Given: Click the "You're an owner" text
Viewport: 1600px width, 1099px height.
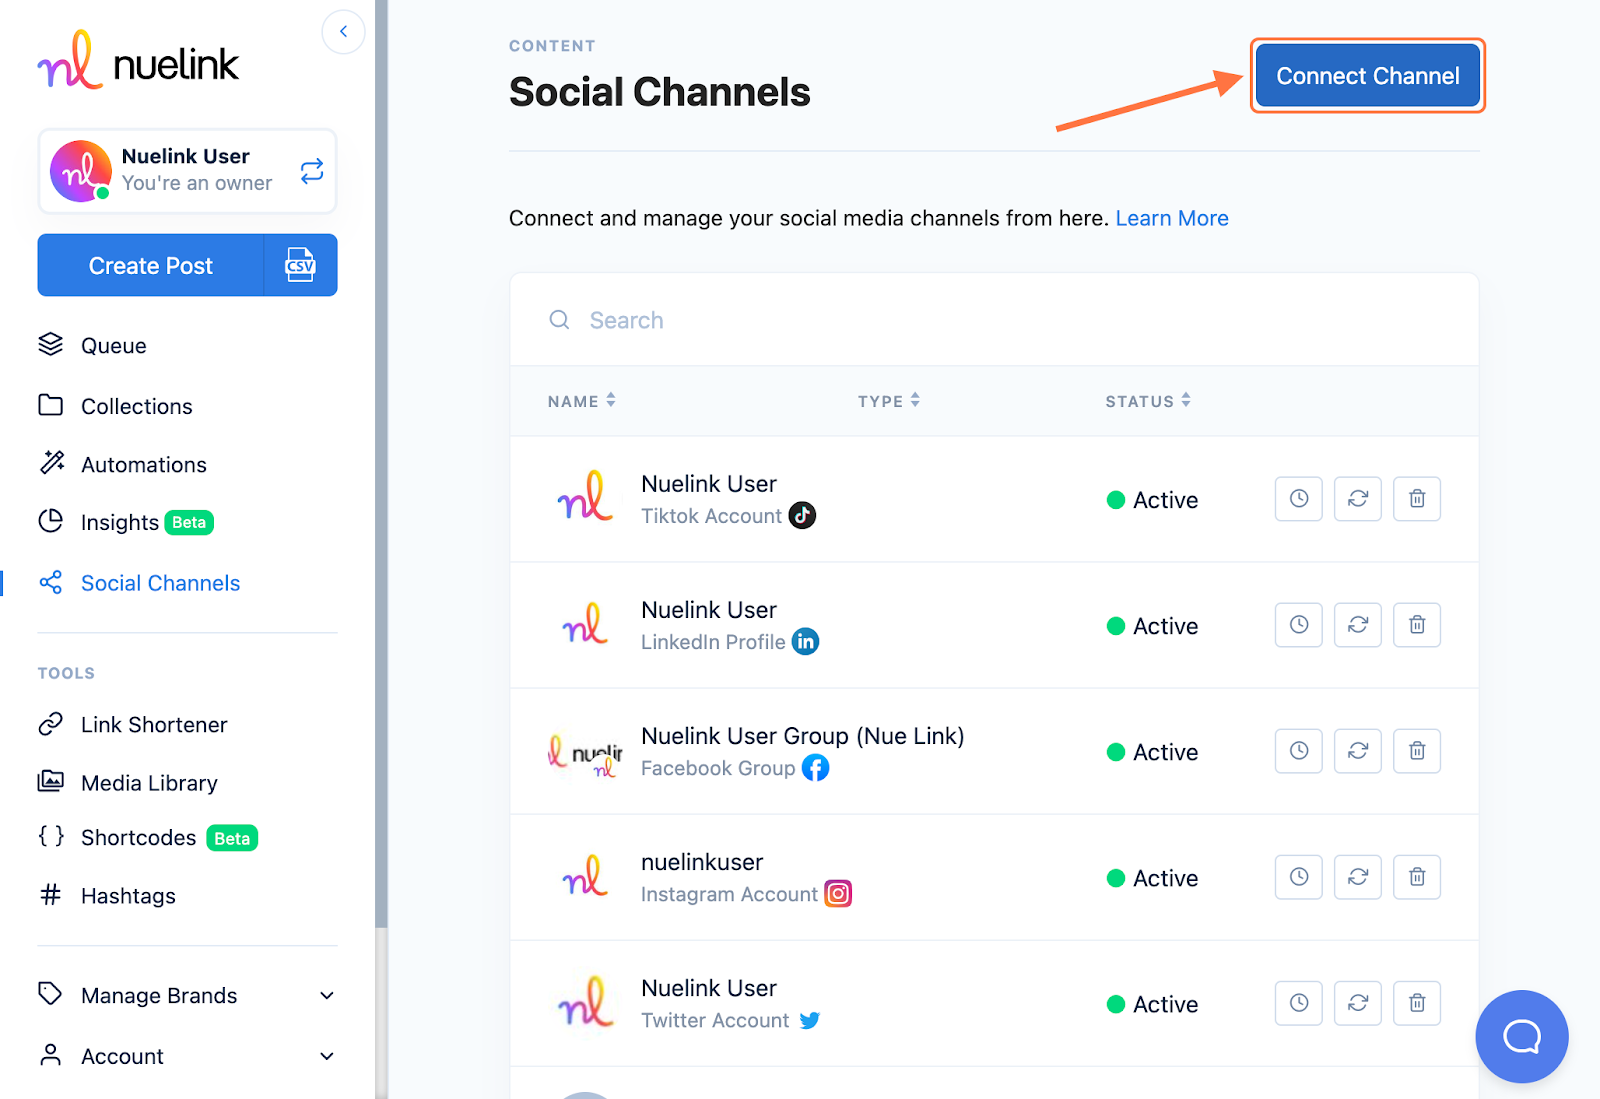Looking at the screenshot, I should 197,183.
